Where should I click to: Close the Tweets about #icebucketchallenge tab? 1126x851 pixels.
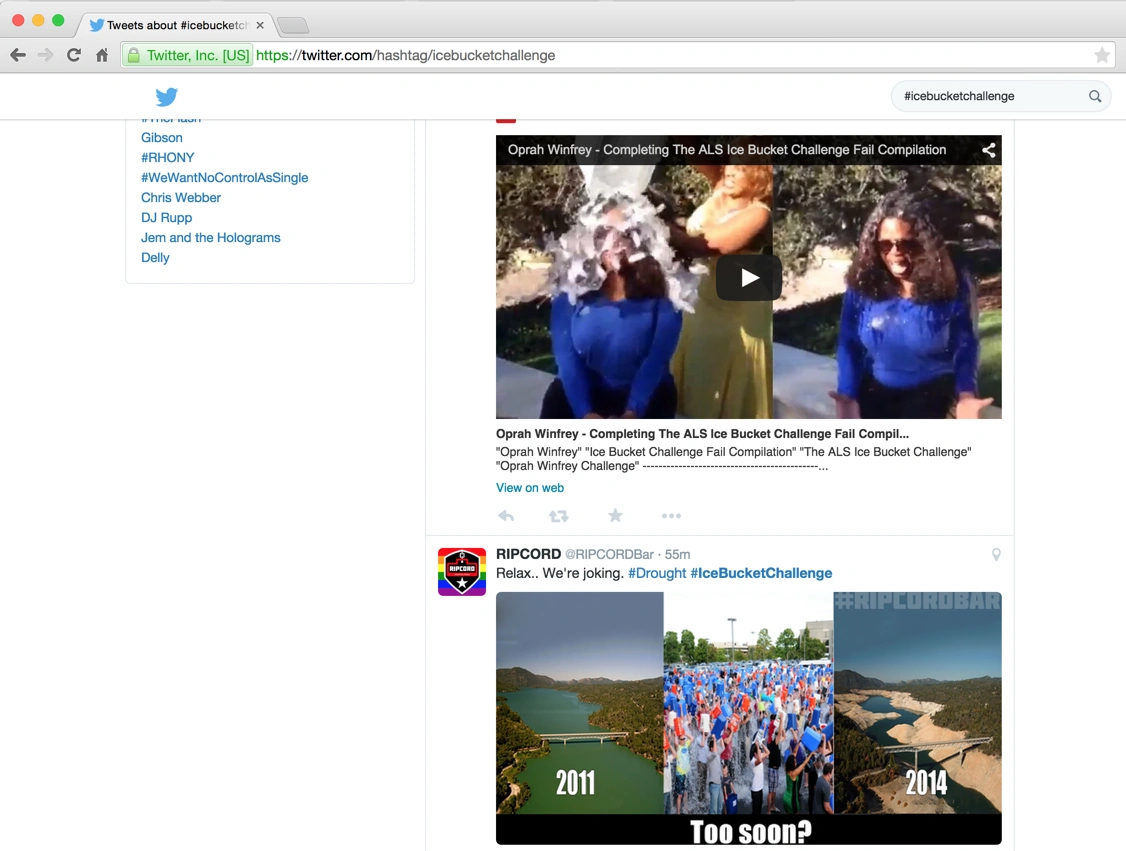tap(260, 25)
